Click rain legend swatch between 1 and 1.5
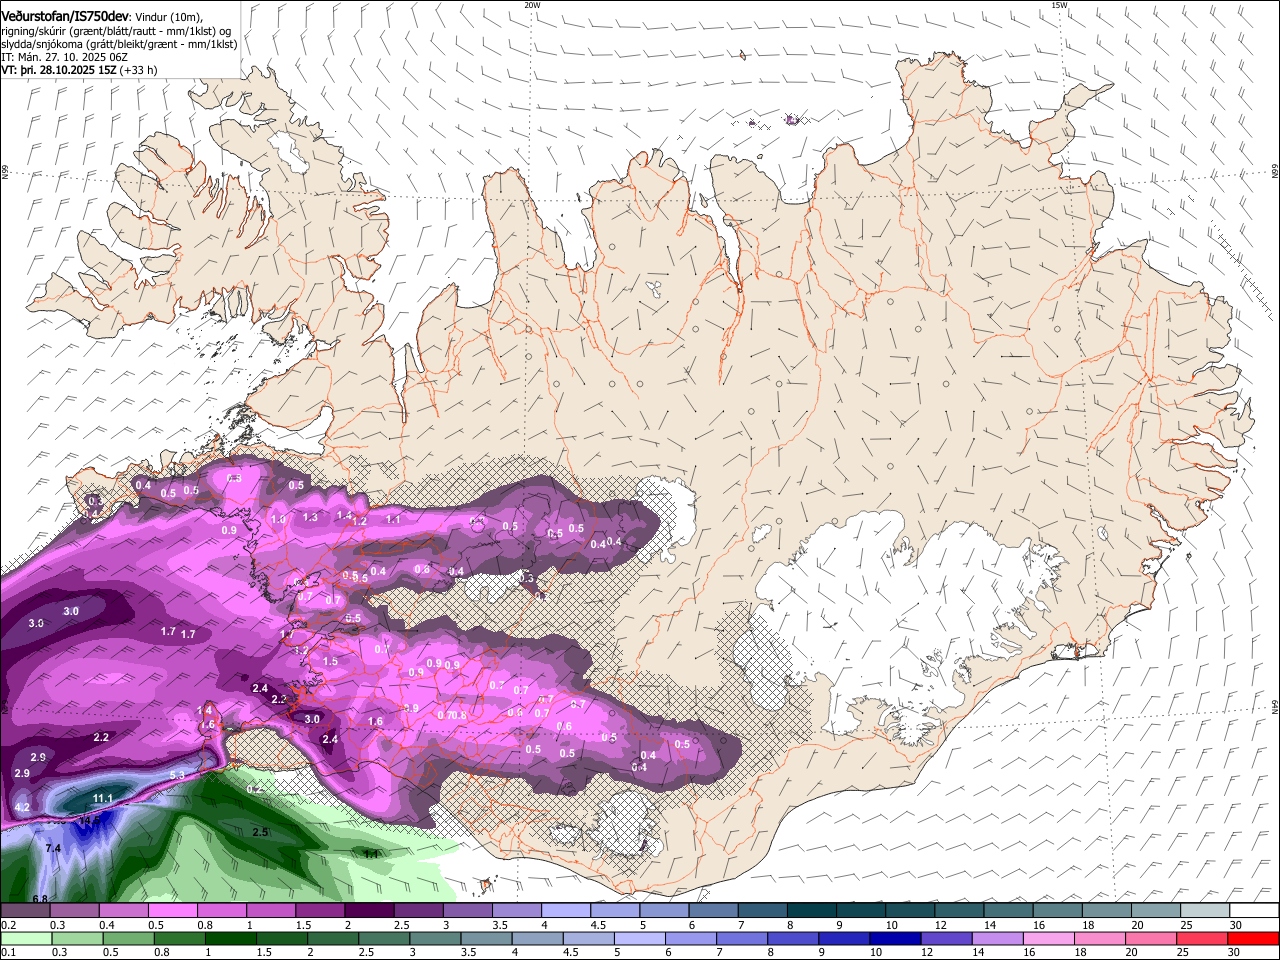Viewport: 1280px width, 960px height. (229, 939)
